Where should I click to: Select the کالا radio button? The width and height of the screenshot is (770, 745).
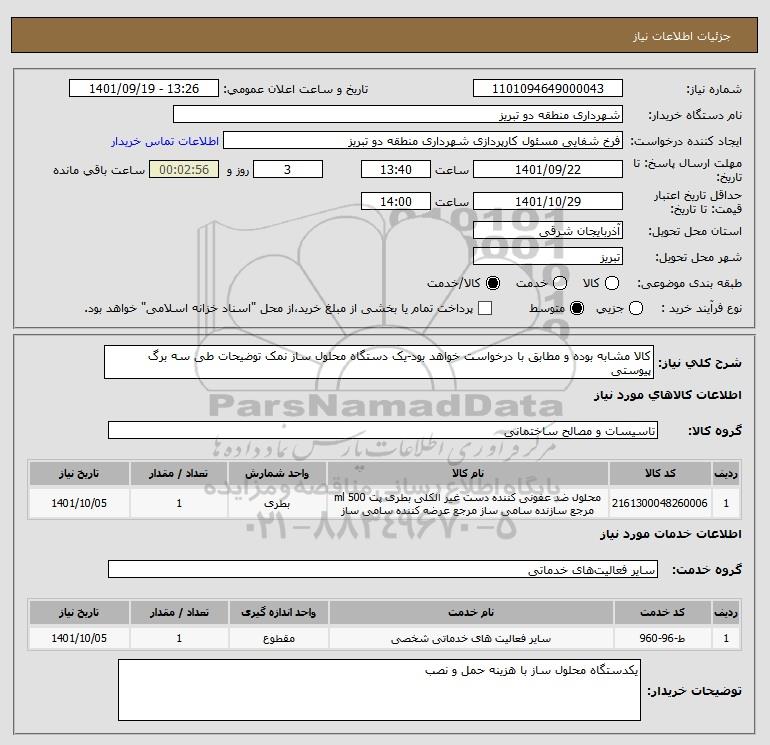(612, 283)
